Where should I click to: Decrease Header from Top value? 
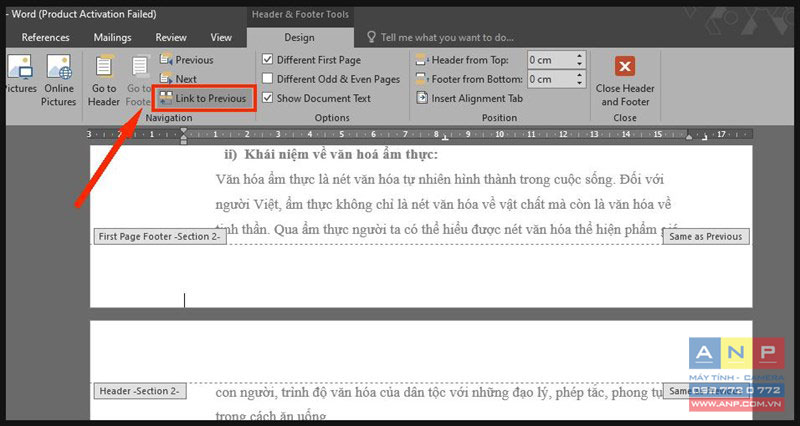(x=580, y=64)
